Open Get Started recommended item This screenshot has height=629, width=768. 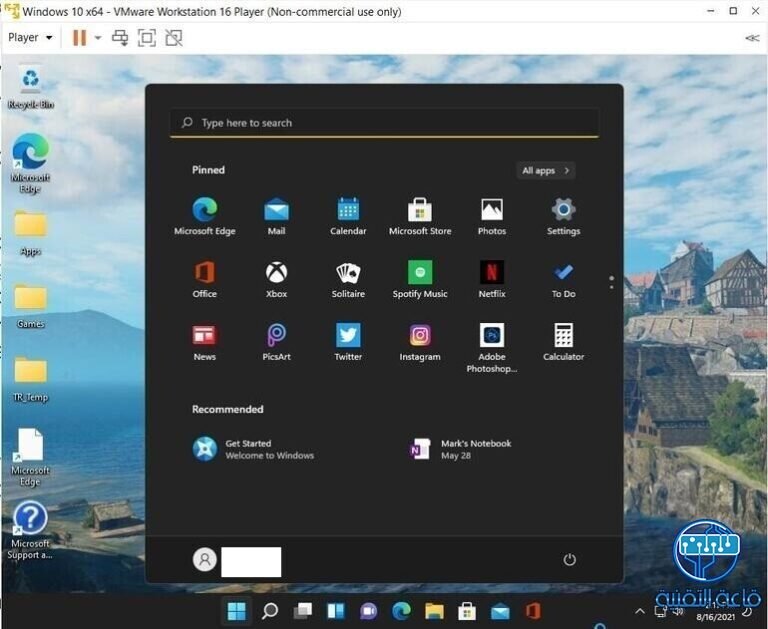point(253,449)
